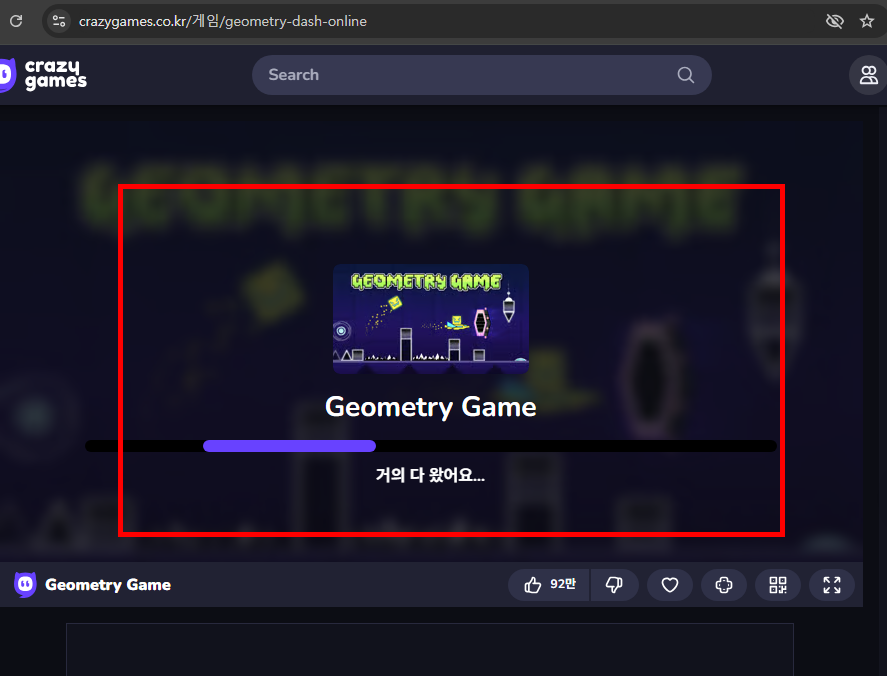Click the Geometry Game title in bottom bar
Viewport: 887px width, 676px height.
tap(108, 584)
